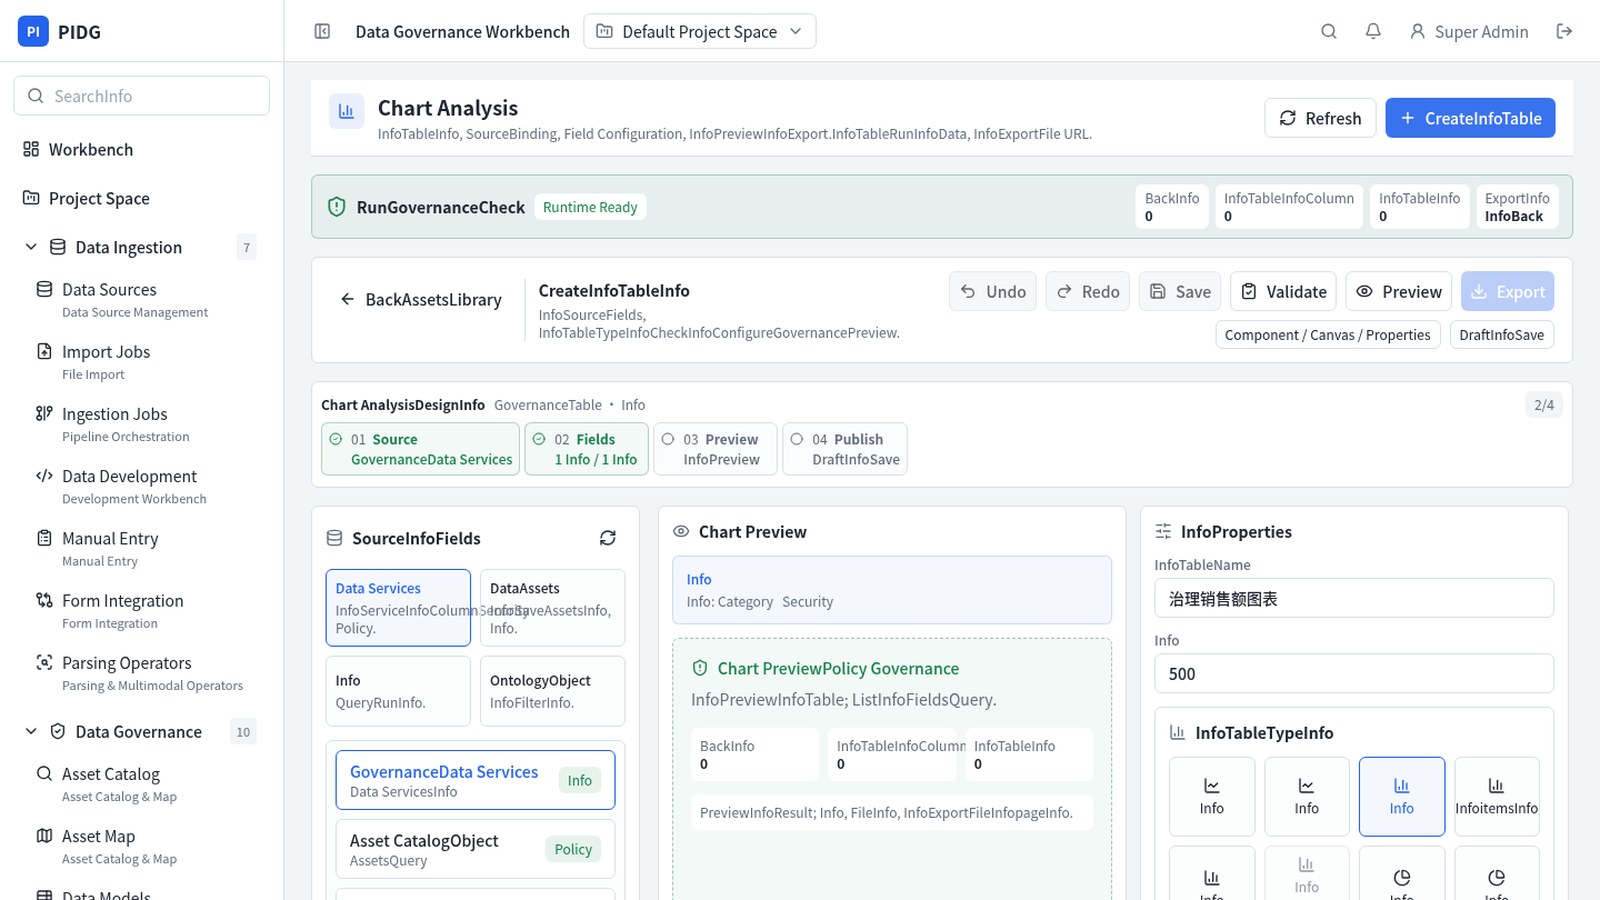Screen dimensions: 1600x900
Task: Click the RunGovernanceCheck shield icon
Action: (x=337, y=207)
